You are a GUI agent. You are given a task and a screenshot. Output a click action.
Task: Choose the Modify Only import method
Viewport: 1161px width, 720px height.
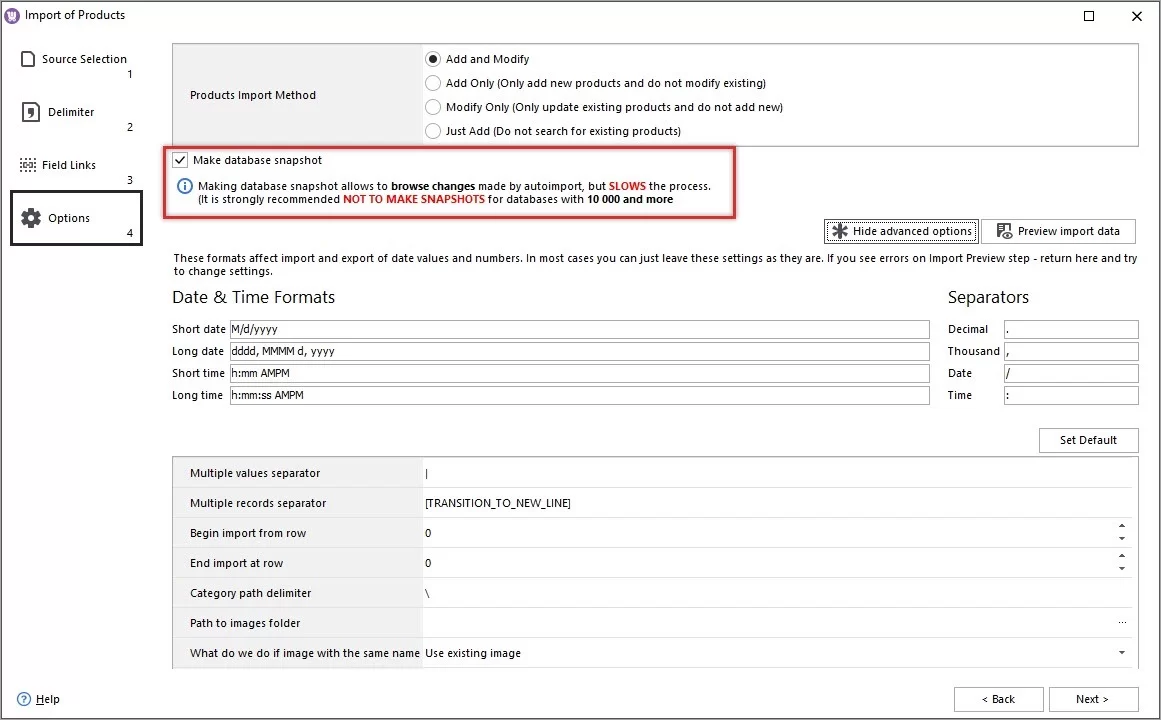pos(433,107)
